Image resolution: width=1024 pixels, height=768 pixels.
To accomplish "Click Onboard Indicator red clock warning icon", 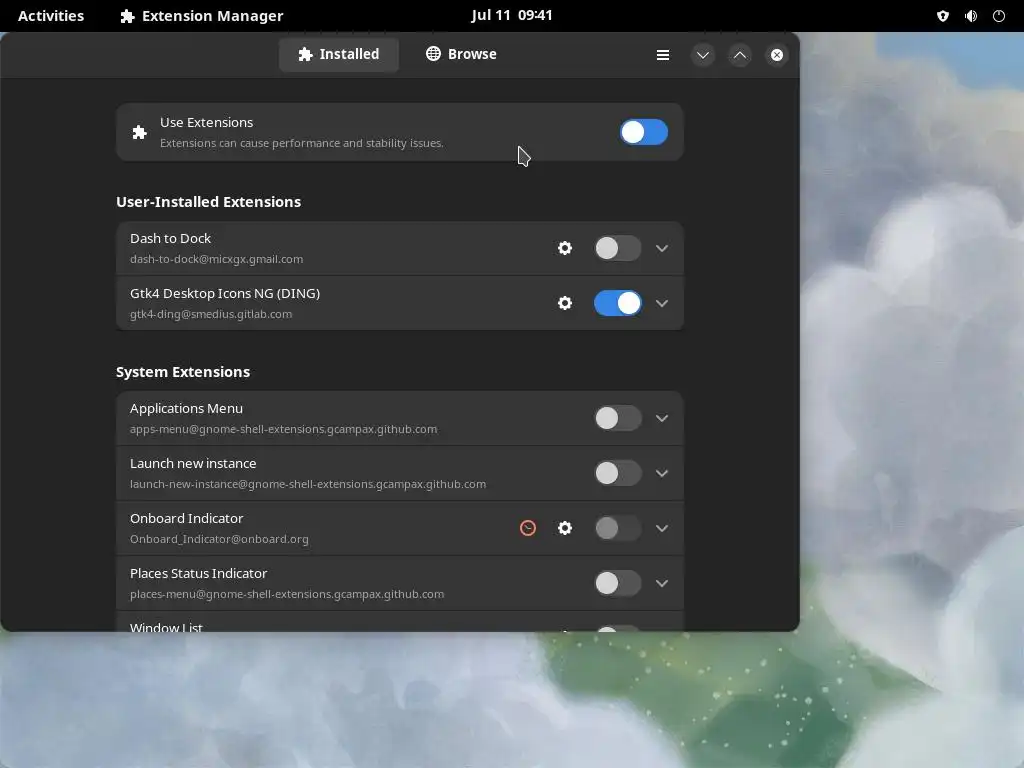I will [x=528, y=528].
